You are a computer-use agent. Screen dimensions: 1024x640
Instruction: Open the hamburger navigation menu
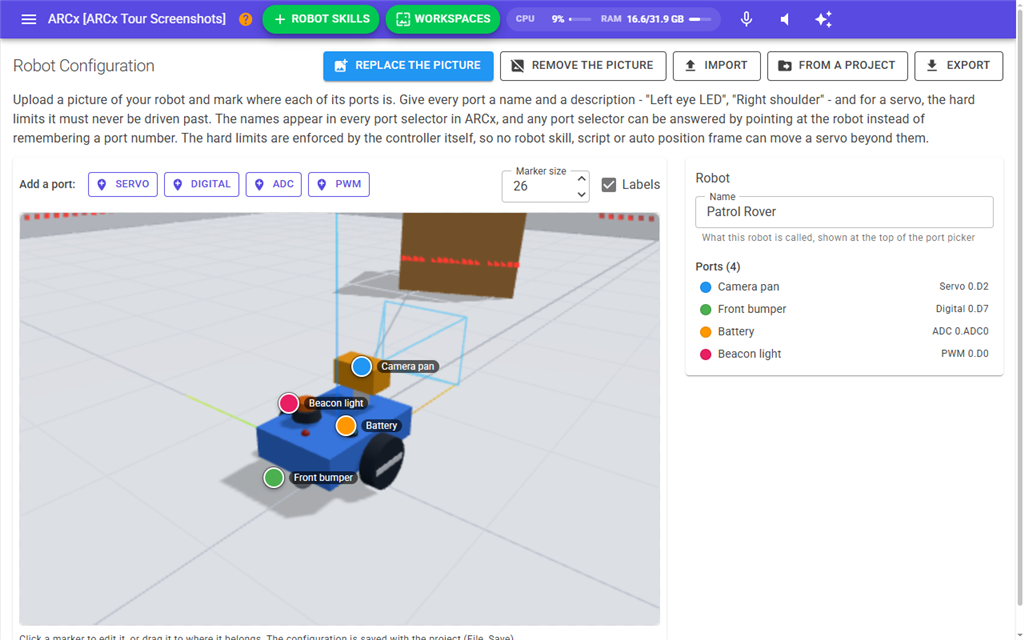click(29, 19)
